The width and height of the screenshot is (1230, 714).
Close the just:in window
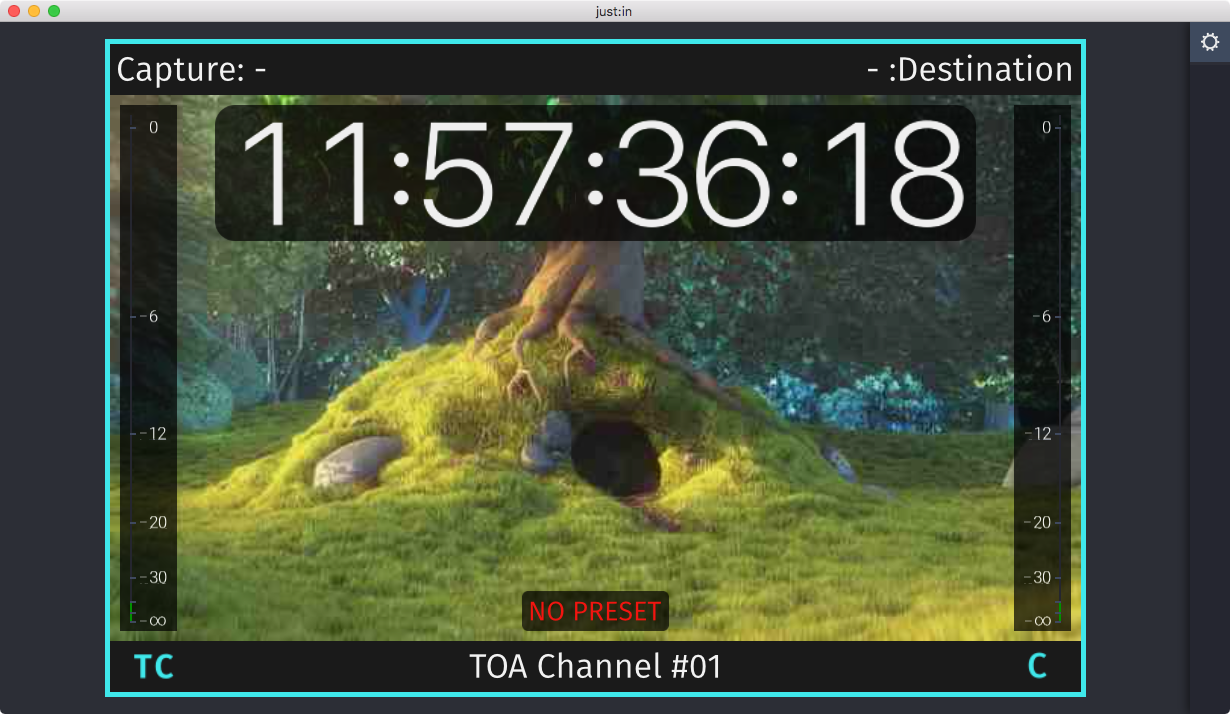pos(14,11)
